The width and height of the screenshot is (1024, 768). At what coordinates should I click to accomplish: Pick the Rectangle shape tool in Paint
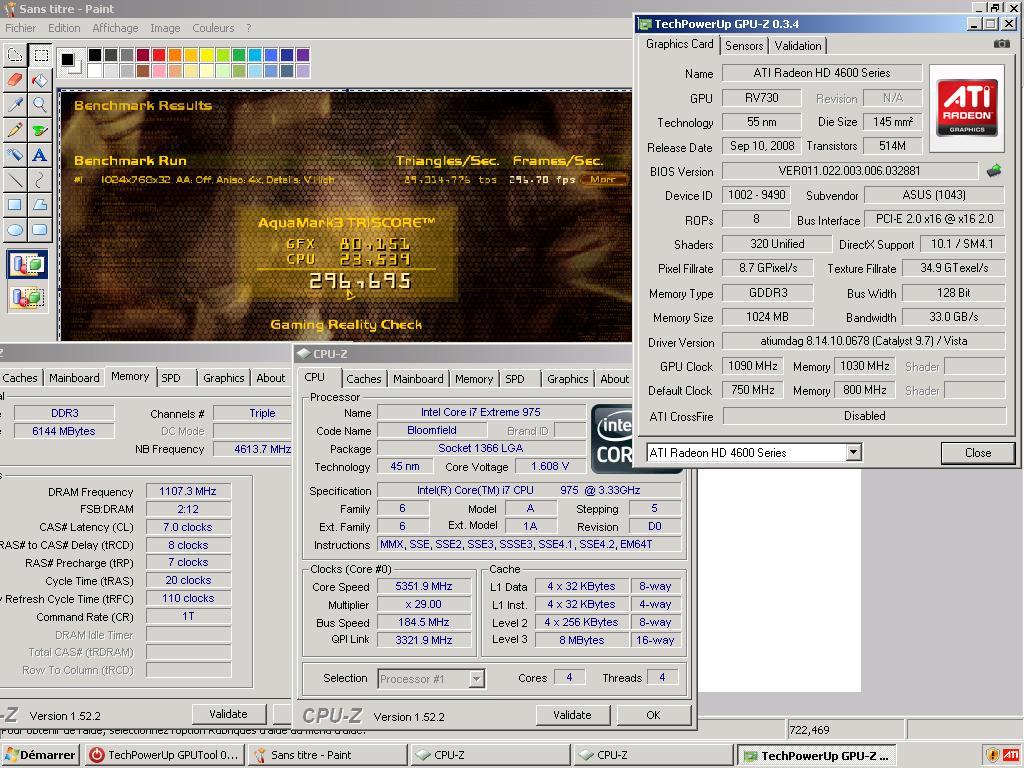coord(14,204)
